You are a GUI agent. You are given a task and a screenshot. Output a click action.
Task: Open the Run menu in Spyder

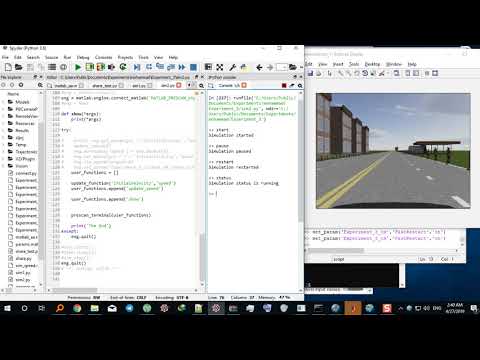click(x=67, y=57)
